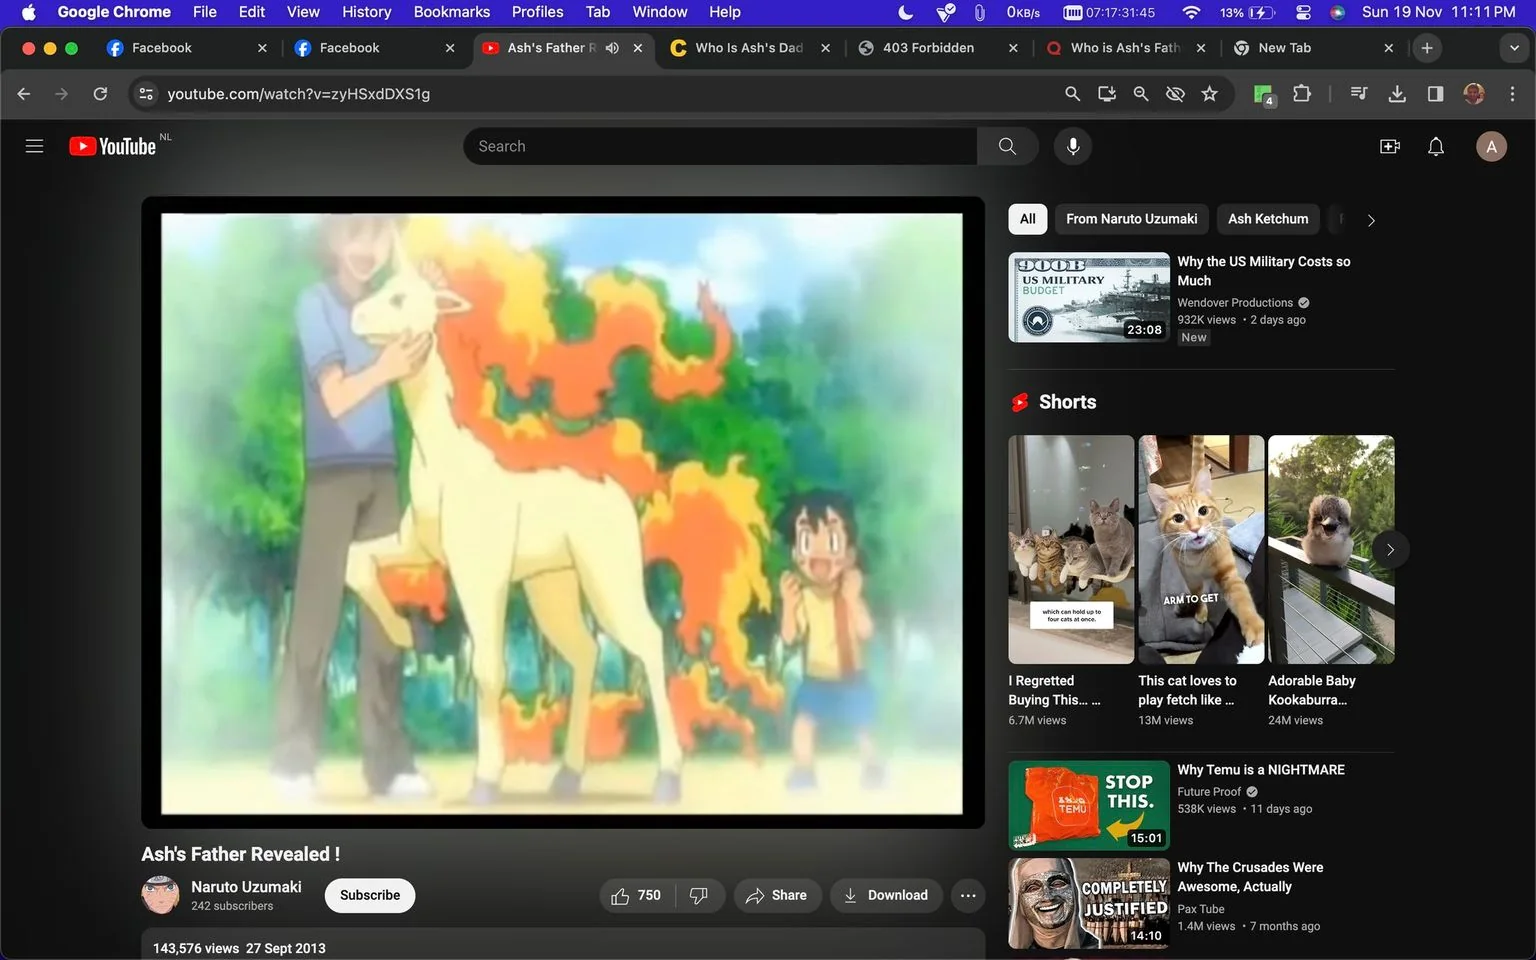Mute the tab via speaker icon

612,48
